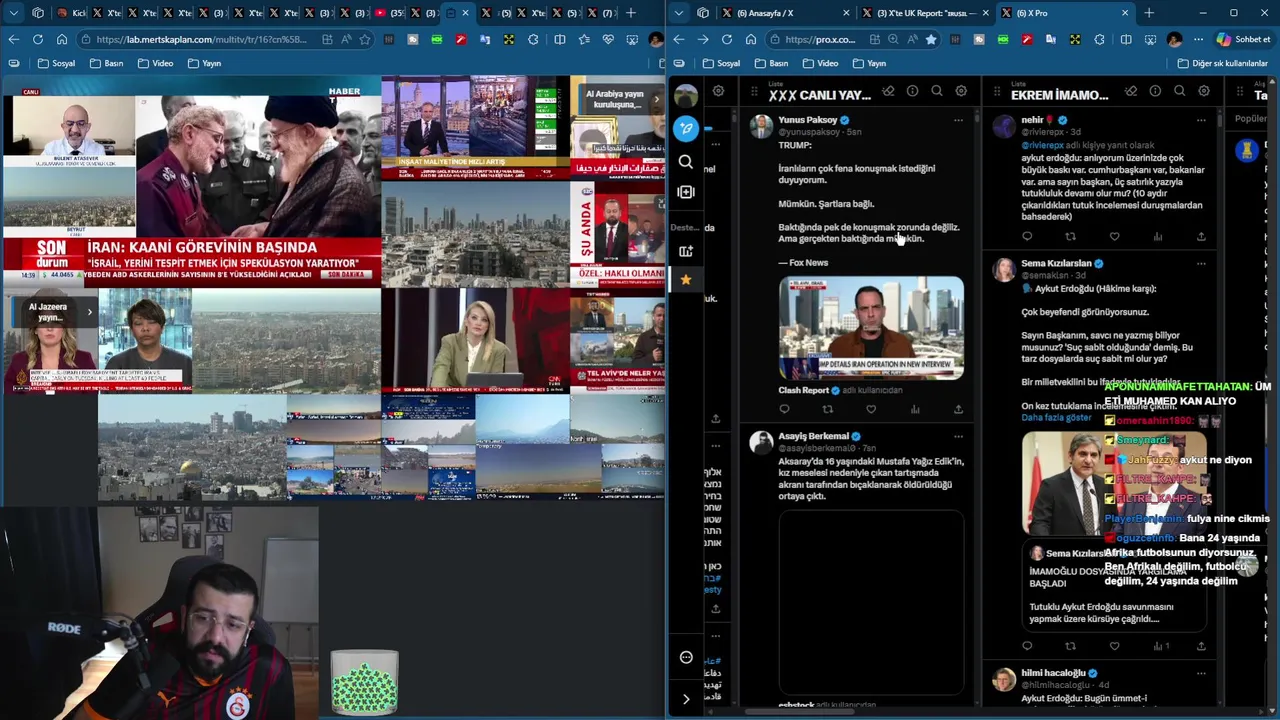Click the blonde anchor news stream tile
The height and width of the screenshot is (720, 1280).
(475, 341)
